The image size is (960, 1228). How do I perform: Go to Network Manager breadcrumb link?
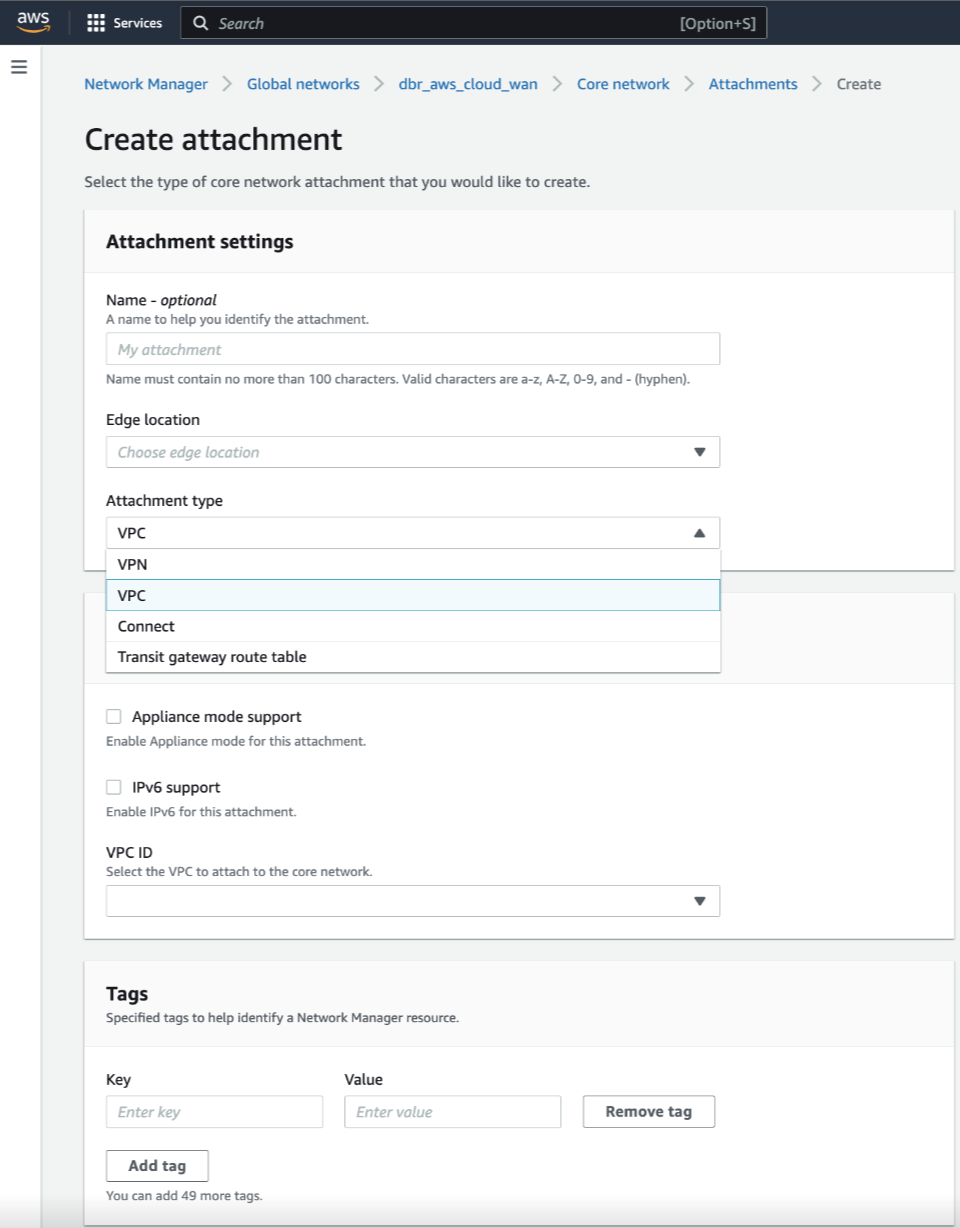[146, 84]
